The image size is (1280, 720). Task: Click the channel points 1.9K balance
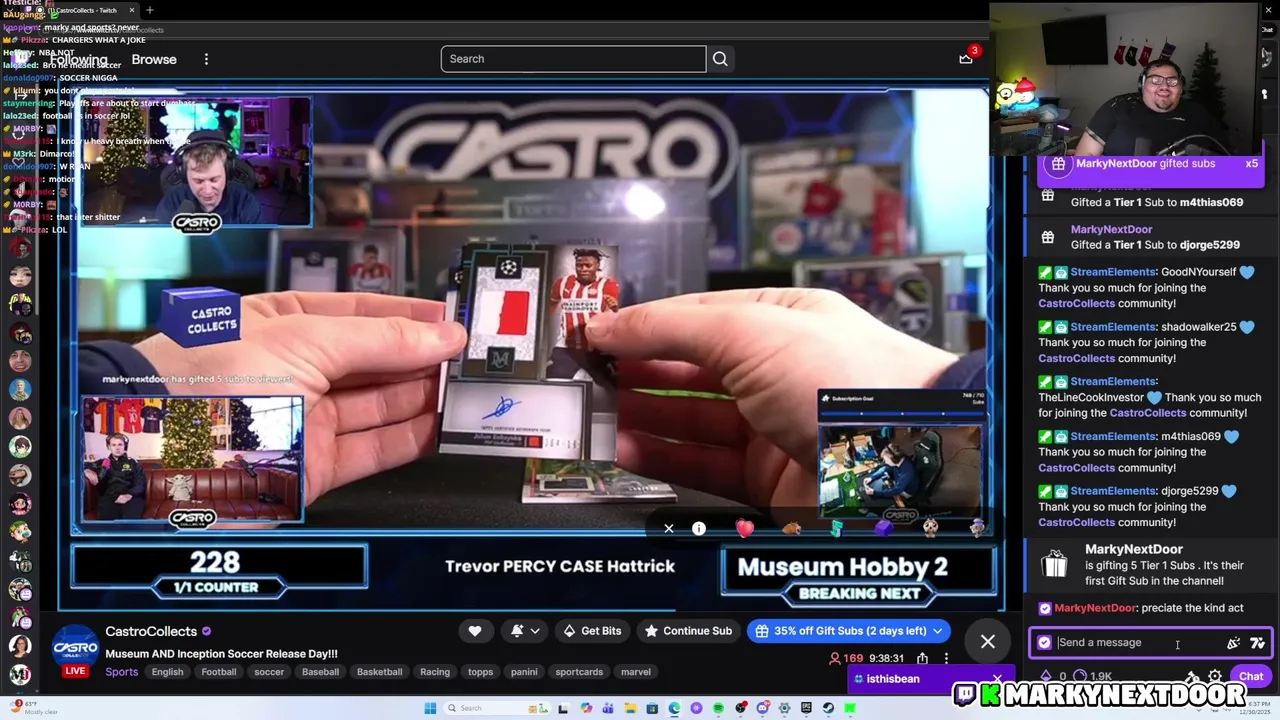(x=1092, y=677)
